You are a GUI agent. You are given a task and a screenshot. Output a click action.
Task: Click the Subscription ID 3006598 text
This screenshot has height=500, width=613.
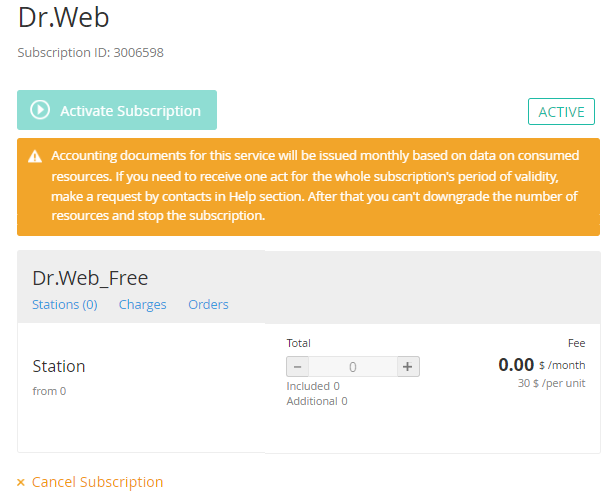pyautogui.click(x=90, y=52)
